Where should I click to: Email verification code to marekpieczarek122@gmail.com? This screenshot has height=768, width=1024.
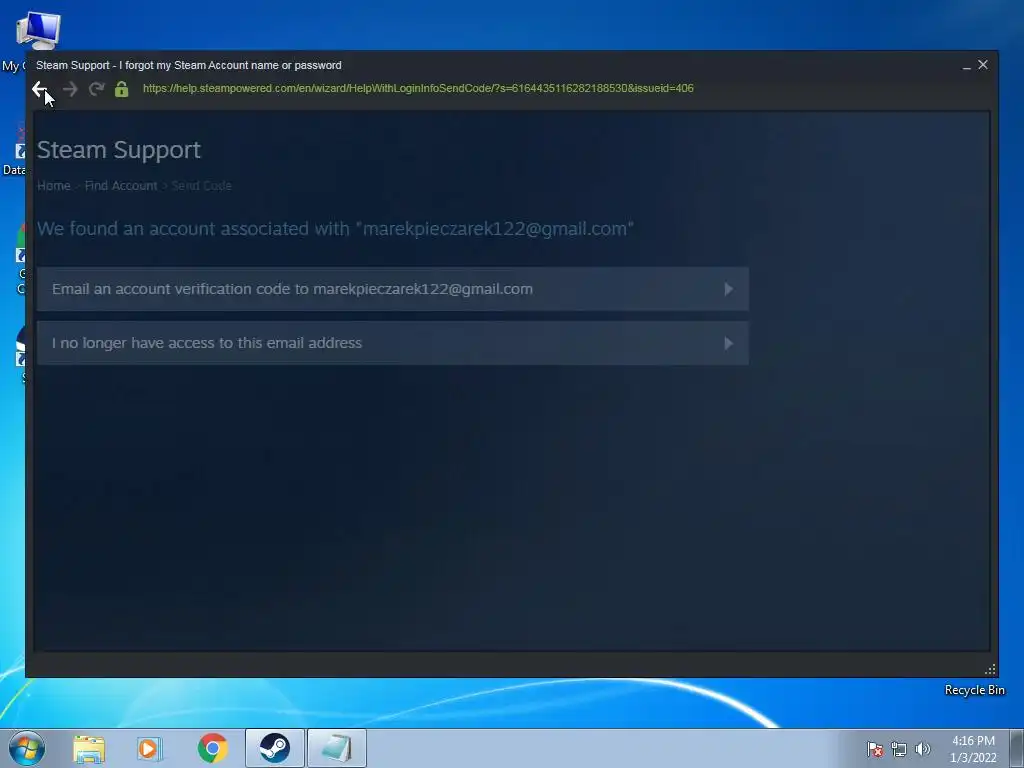pos(392,289)
